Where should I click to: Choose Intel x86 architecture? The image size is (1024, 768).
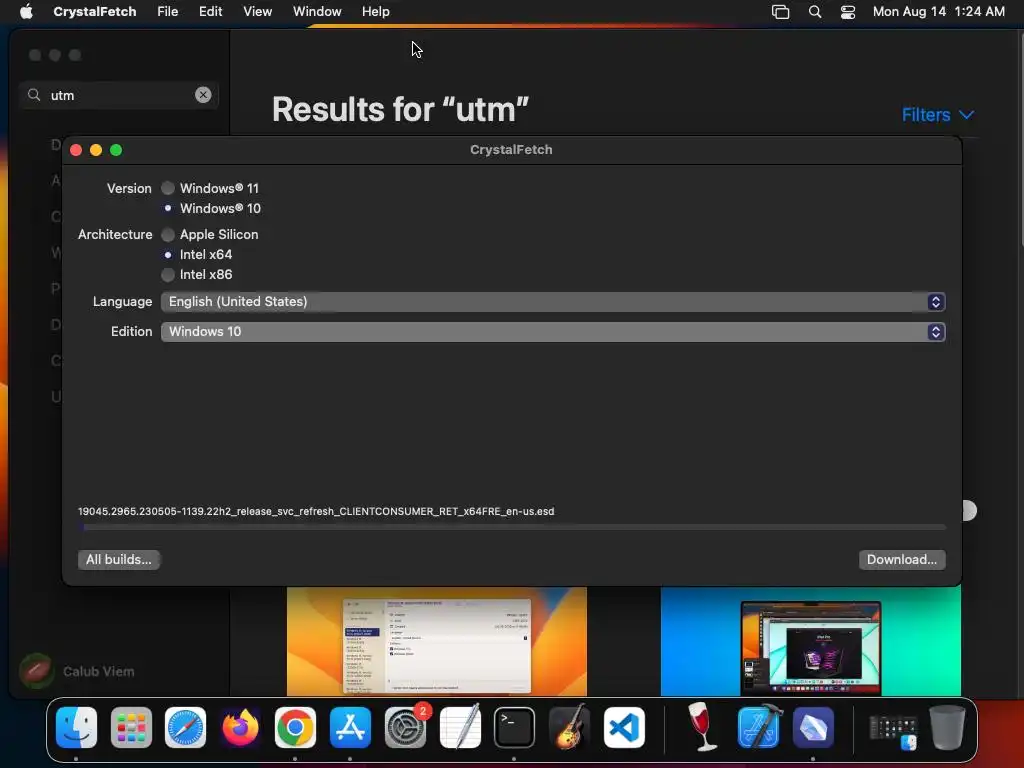click(x=168, y=274)
